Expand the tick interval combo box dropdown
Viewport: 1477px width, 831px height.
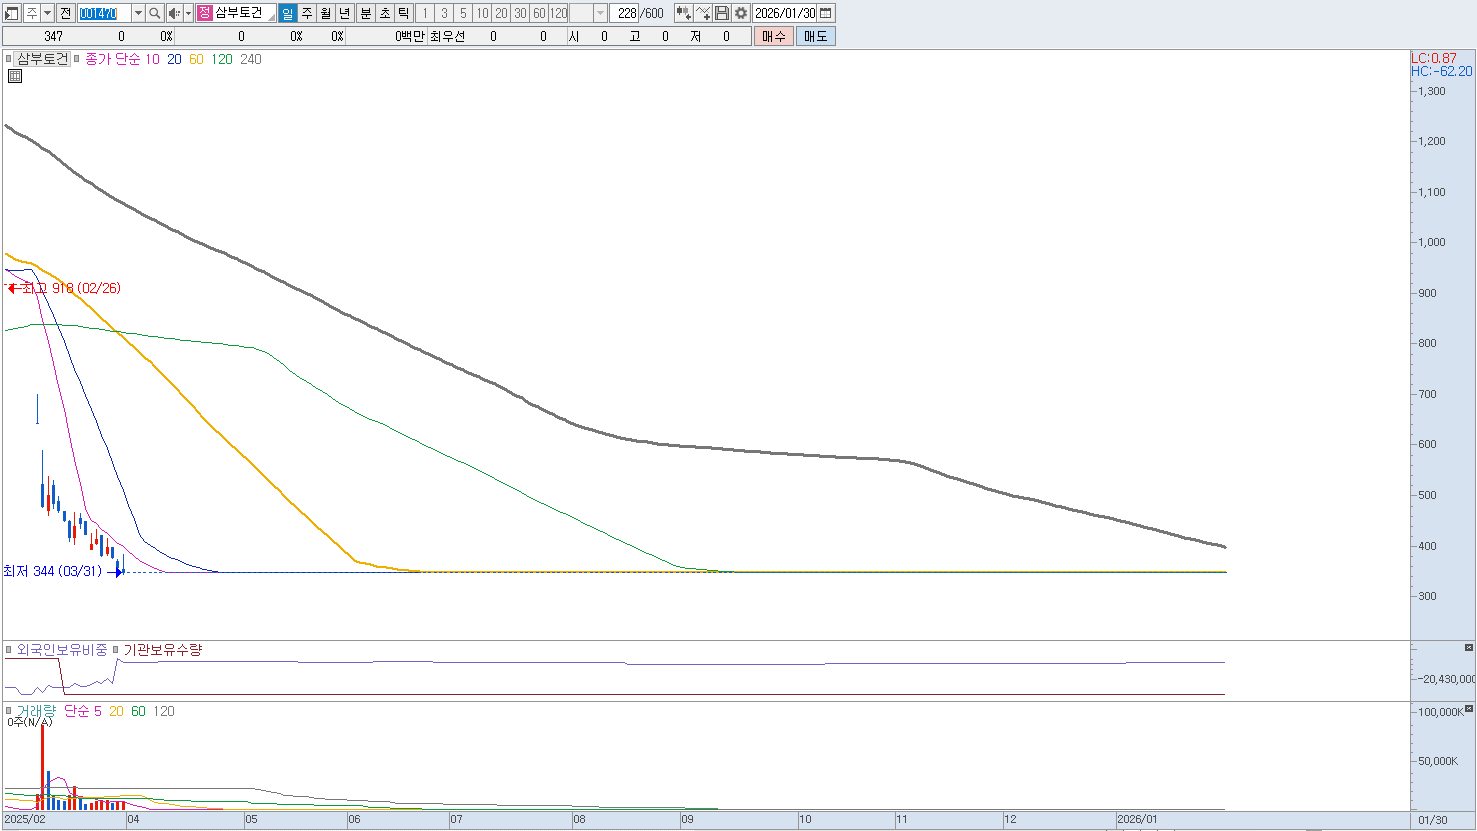pyautogui.click(x=600, y=13)
